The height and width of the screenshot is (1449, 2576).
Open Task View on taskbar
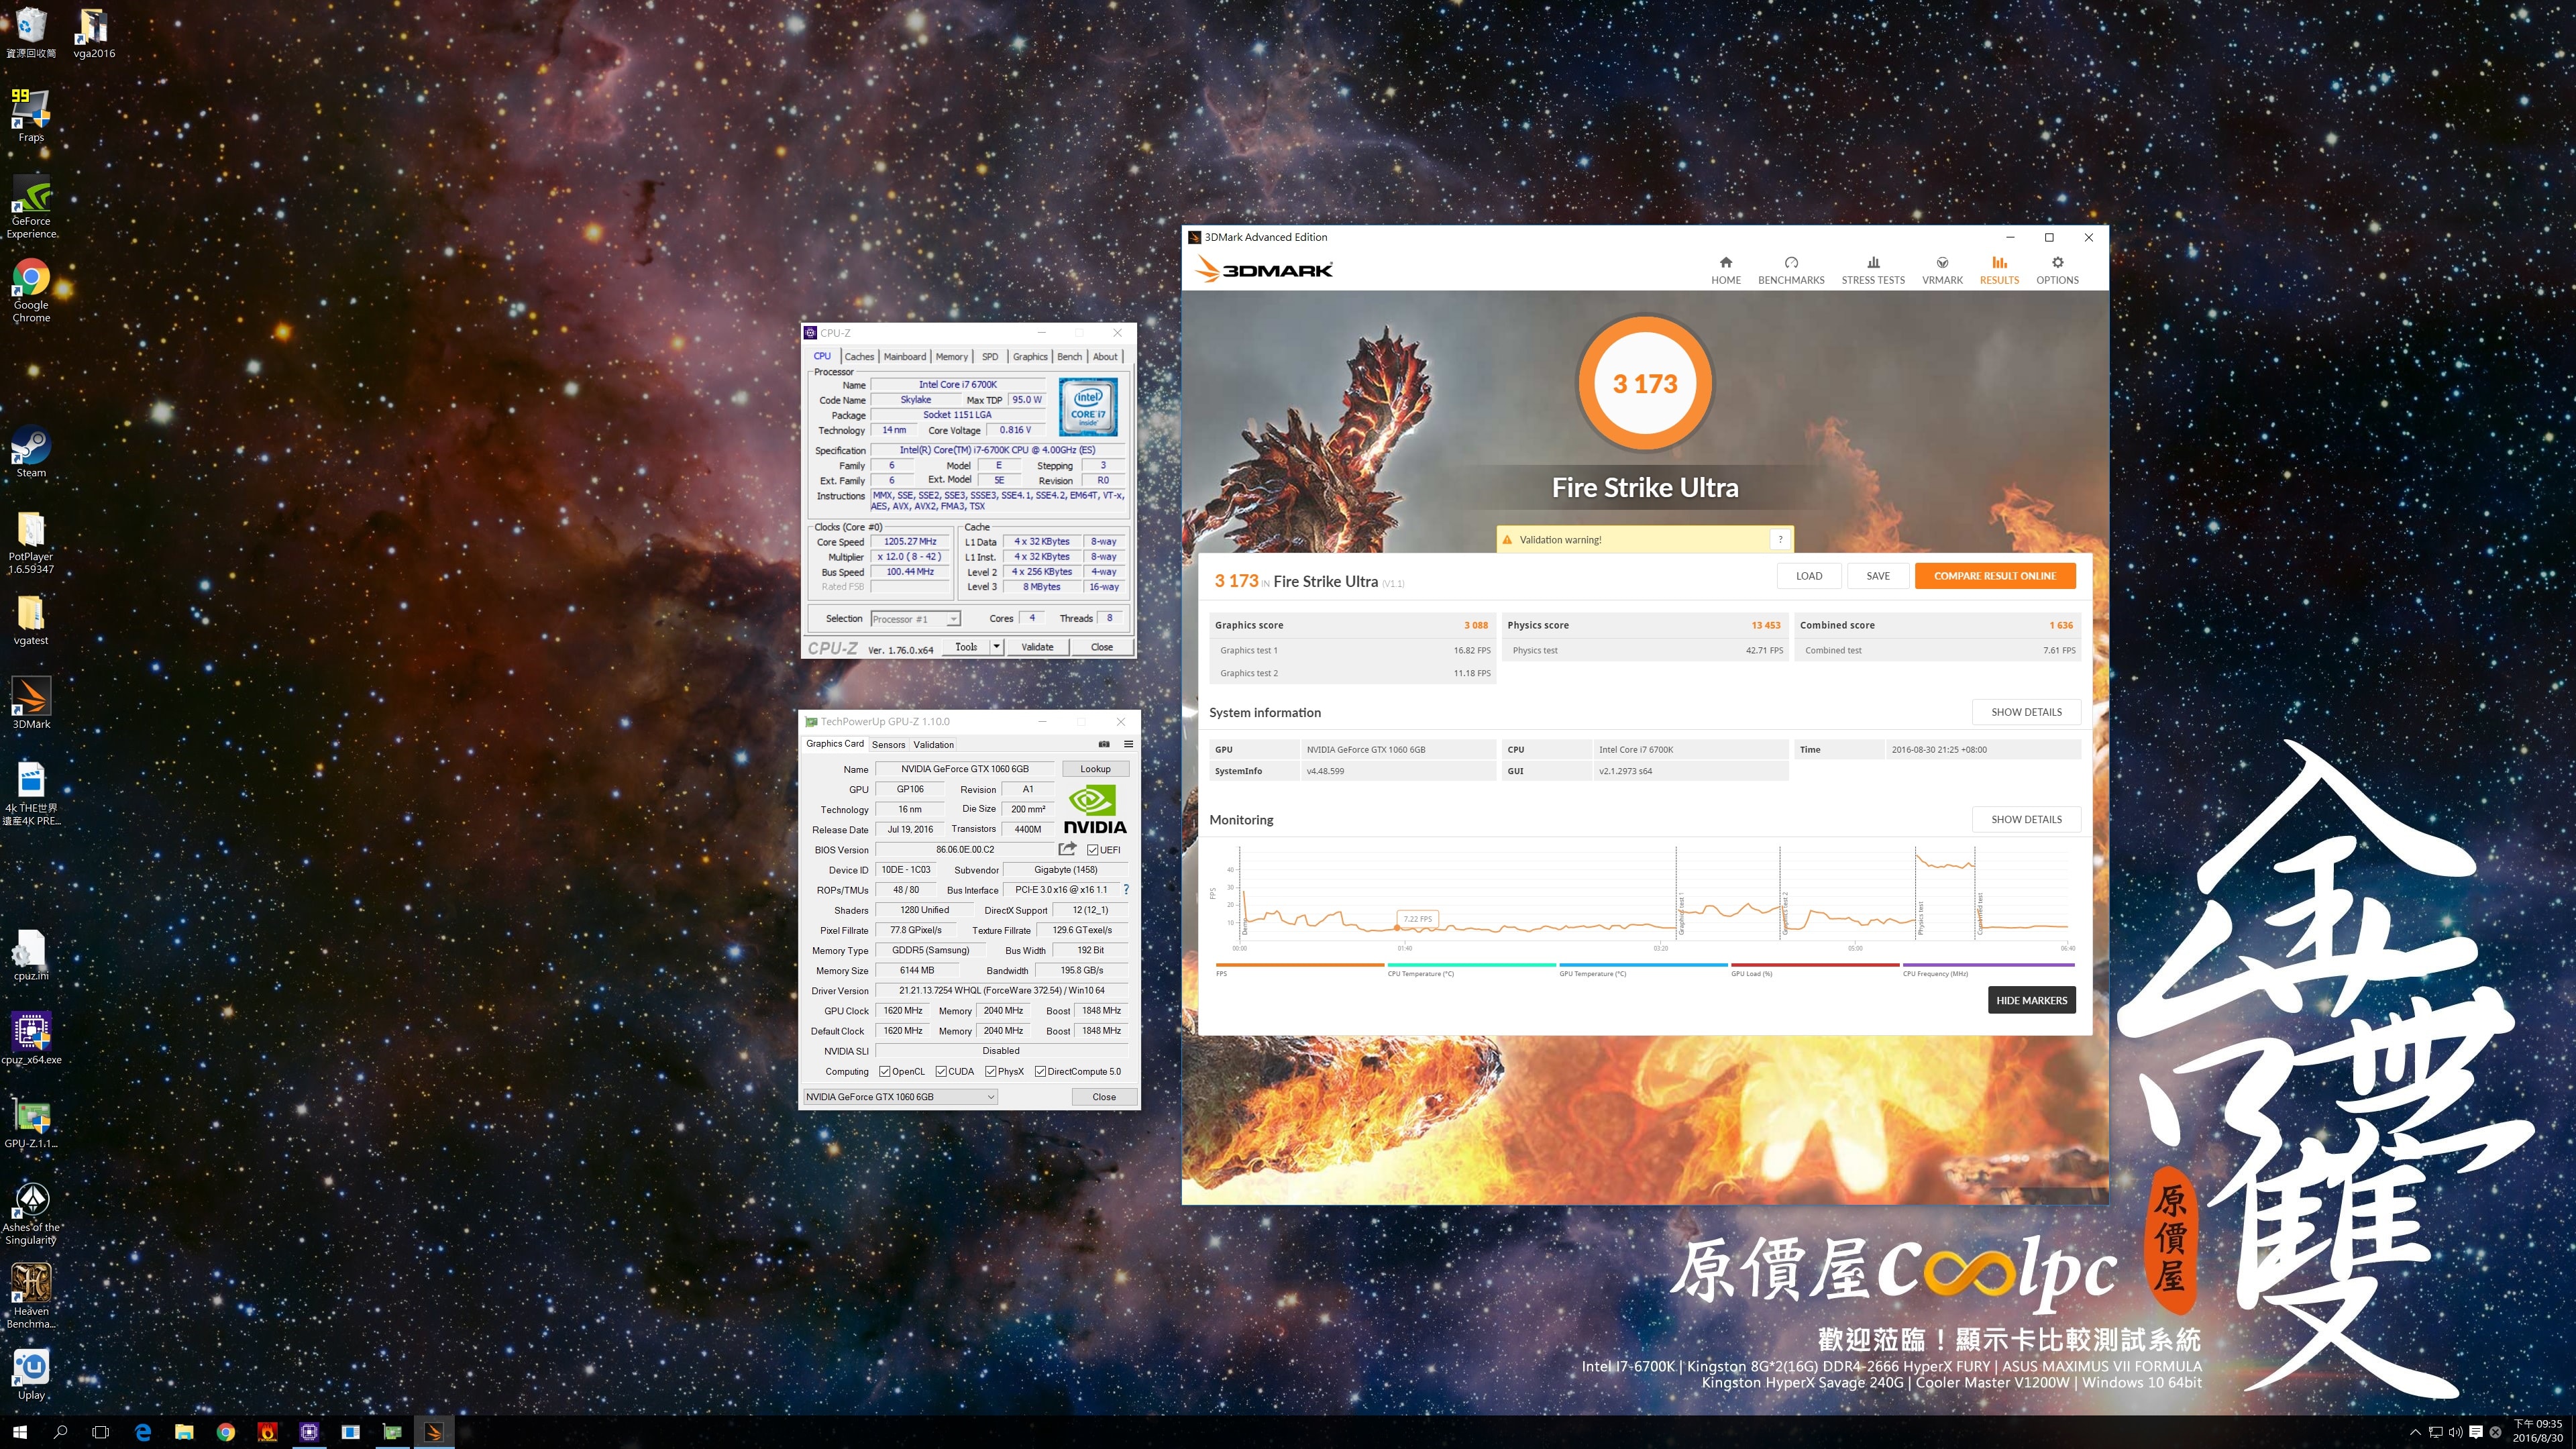pyautogui.click(x=100, y=1432)
